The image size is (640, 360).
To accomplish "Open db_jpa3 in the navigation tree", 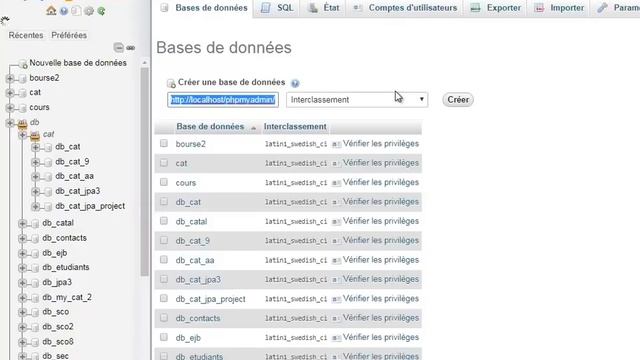I will 57,282.
